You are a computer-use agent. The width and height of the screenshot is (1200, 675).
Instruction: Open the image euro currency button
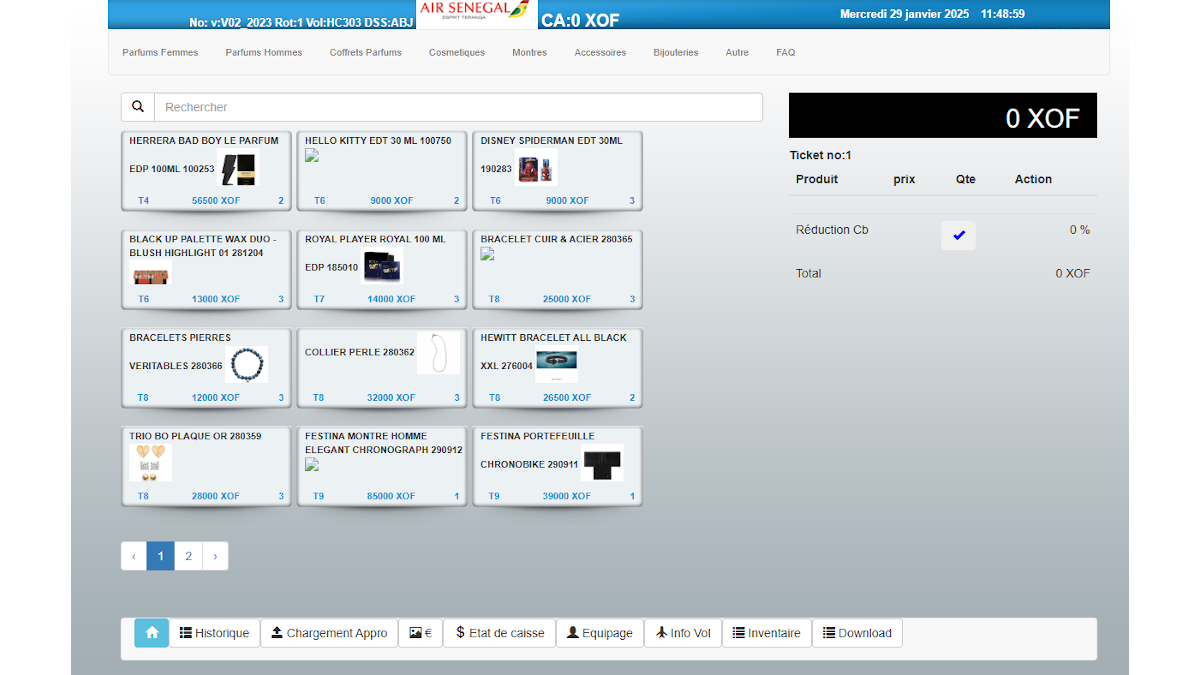[421, 633]
